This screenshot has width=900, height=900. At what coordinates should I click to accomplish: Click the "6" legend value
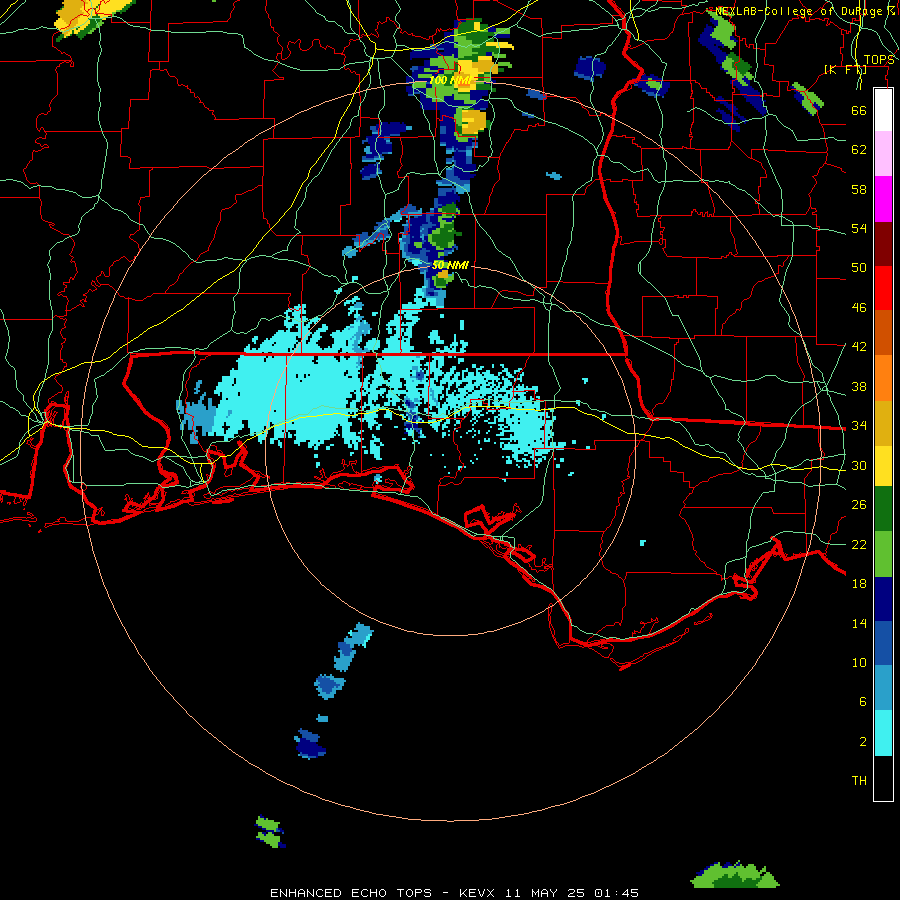click(x=863, y=701)
